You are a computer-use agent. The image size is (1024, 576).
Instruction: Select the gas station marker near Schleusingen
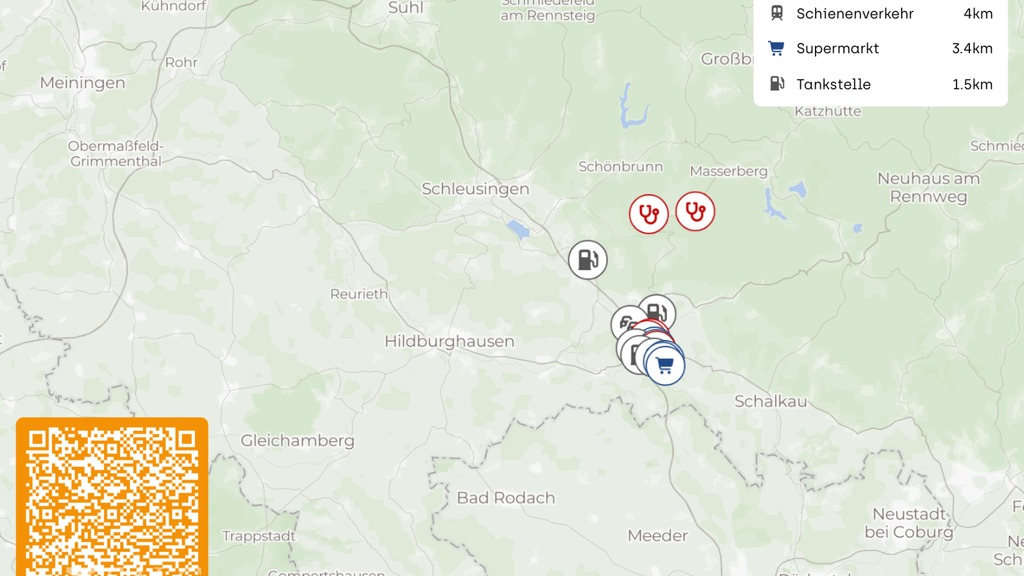587,260
